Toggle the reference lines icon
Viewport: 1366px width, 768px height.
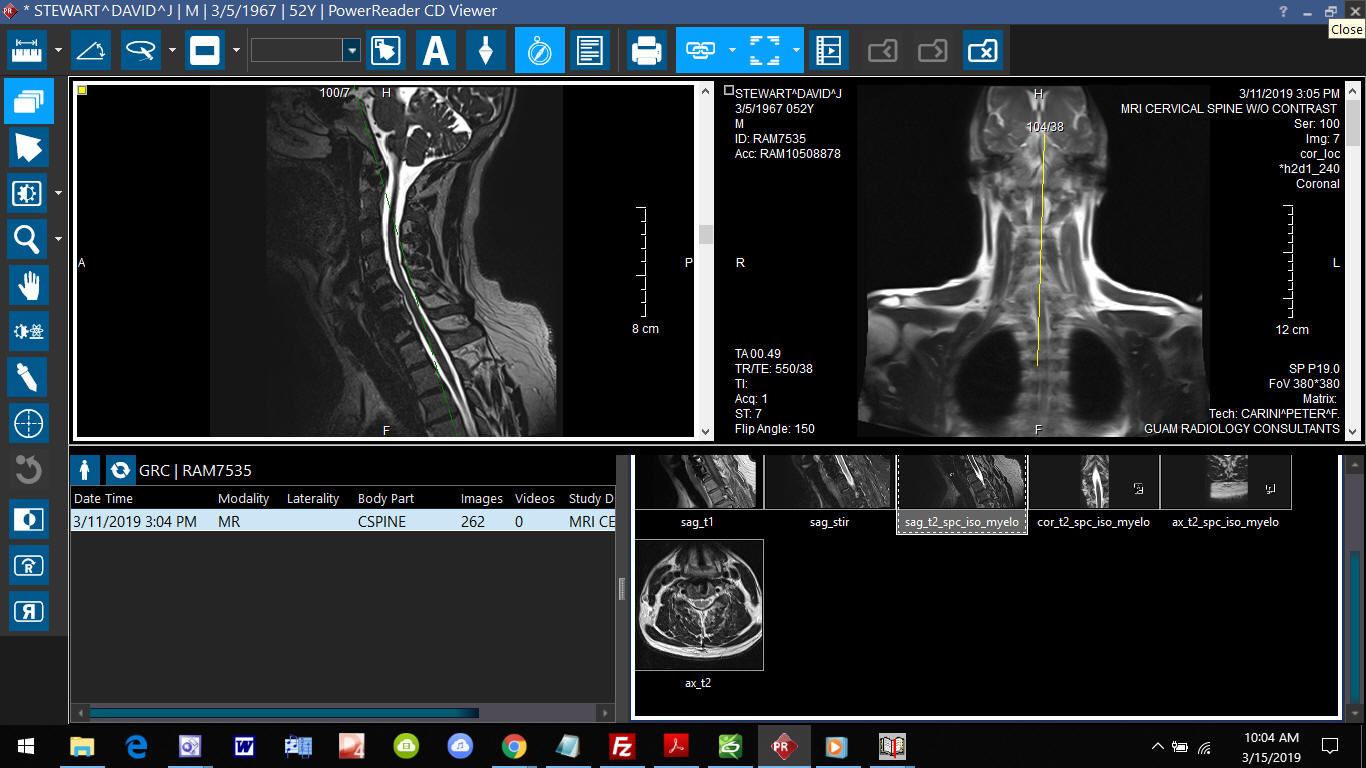[x=764, y=50]
